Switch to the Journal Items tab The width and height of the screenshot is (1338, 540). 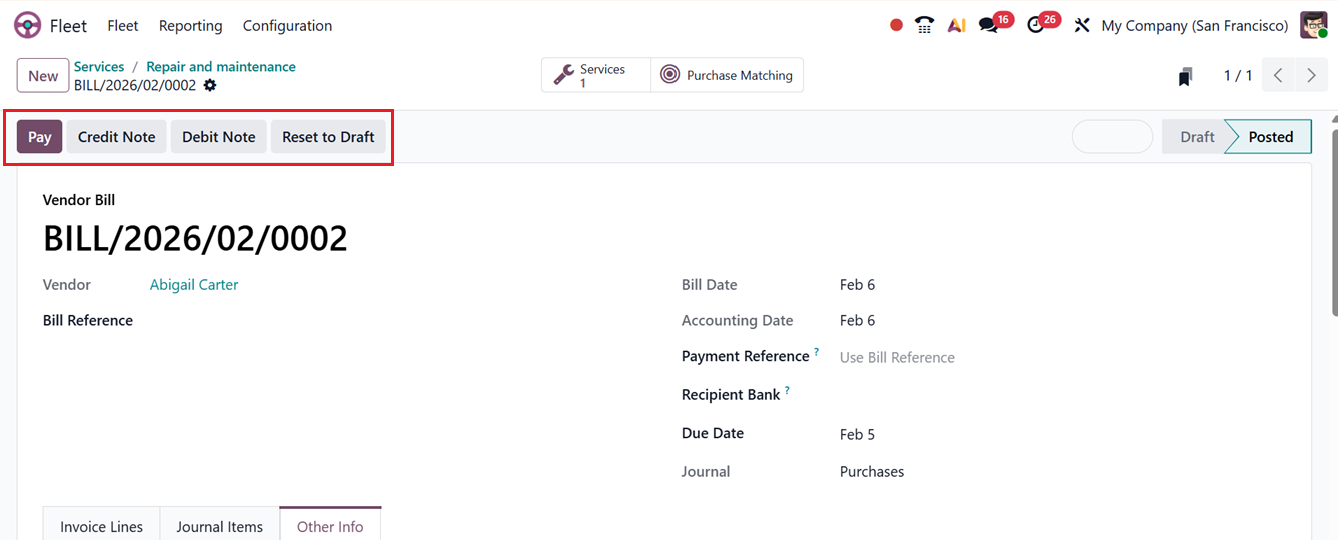click(219, 527)
